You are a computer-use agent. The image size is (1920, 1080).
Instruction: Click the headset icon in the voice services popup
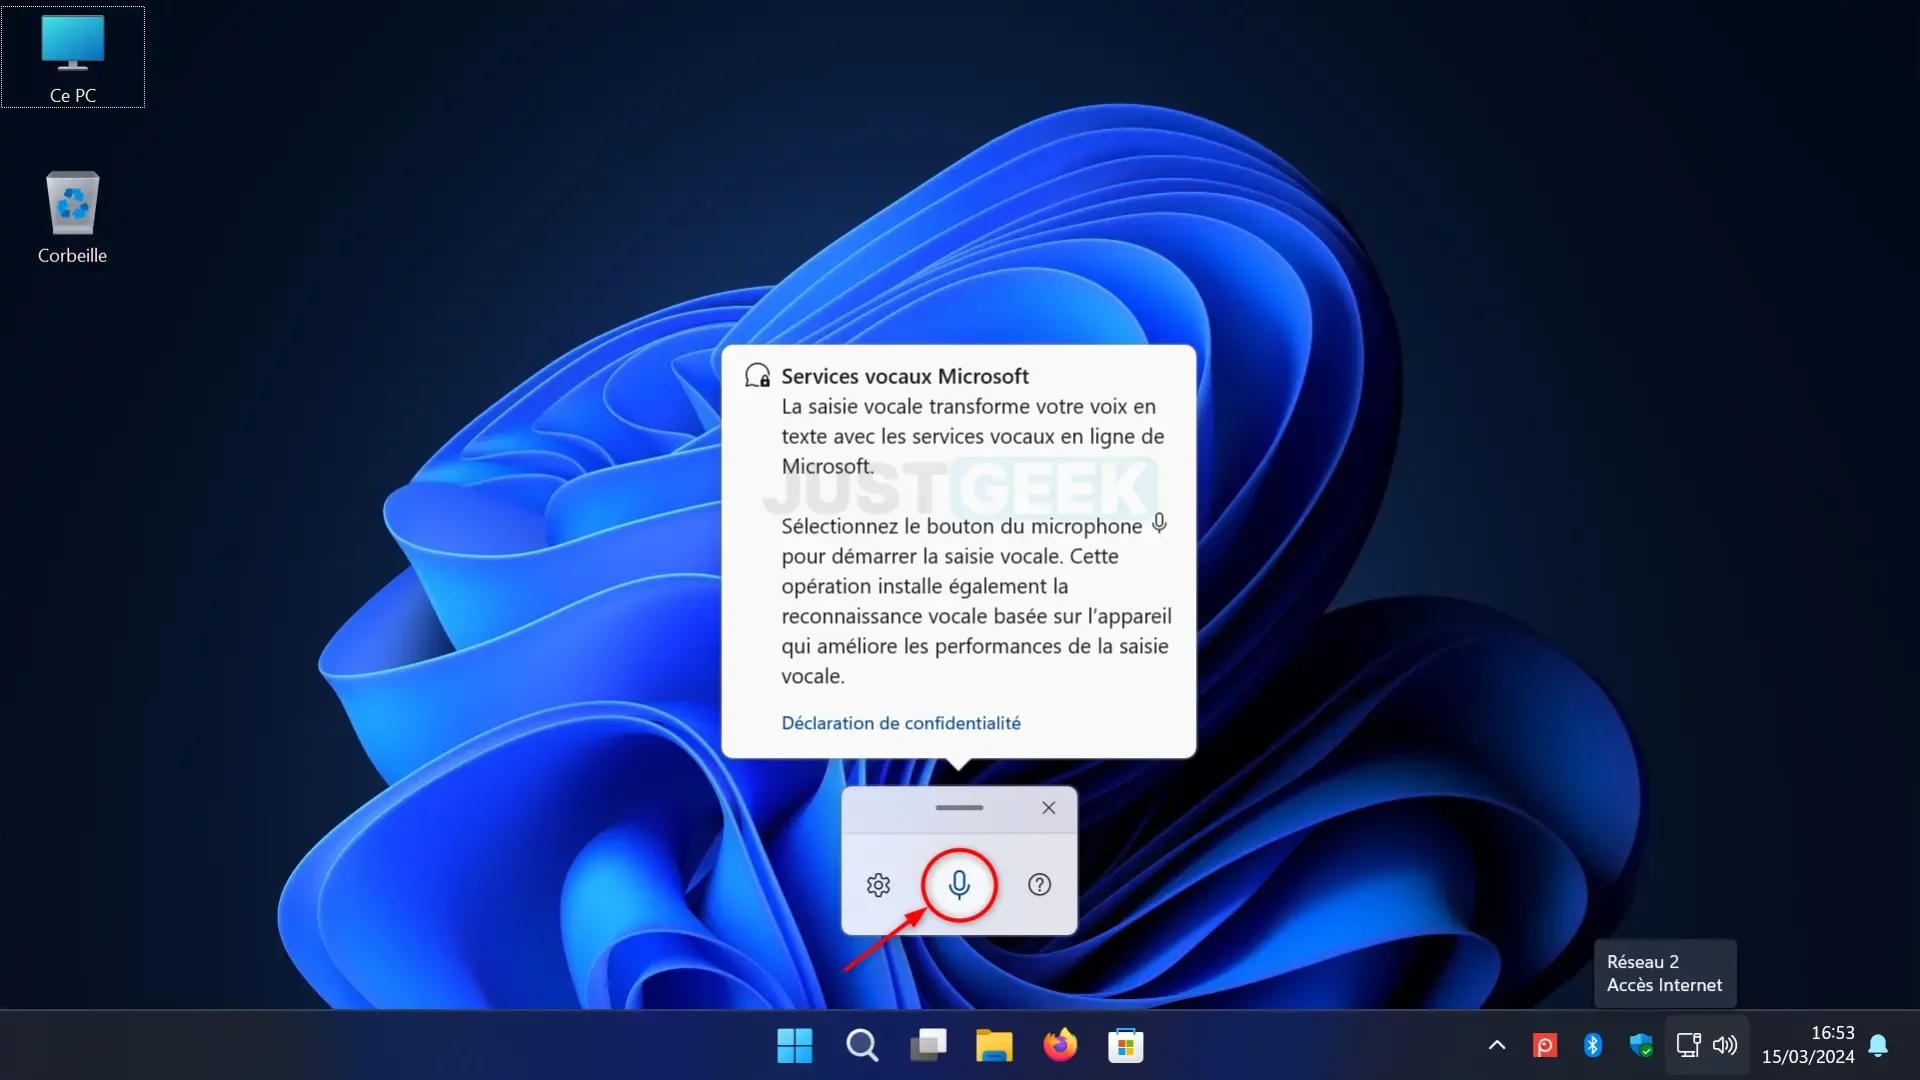pyautogui.click(x=757, y=376)
